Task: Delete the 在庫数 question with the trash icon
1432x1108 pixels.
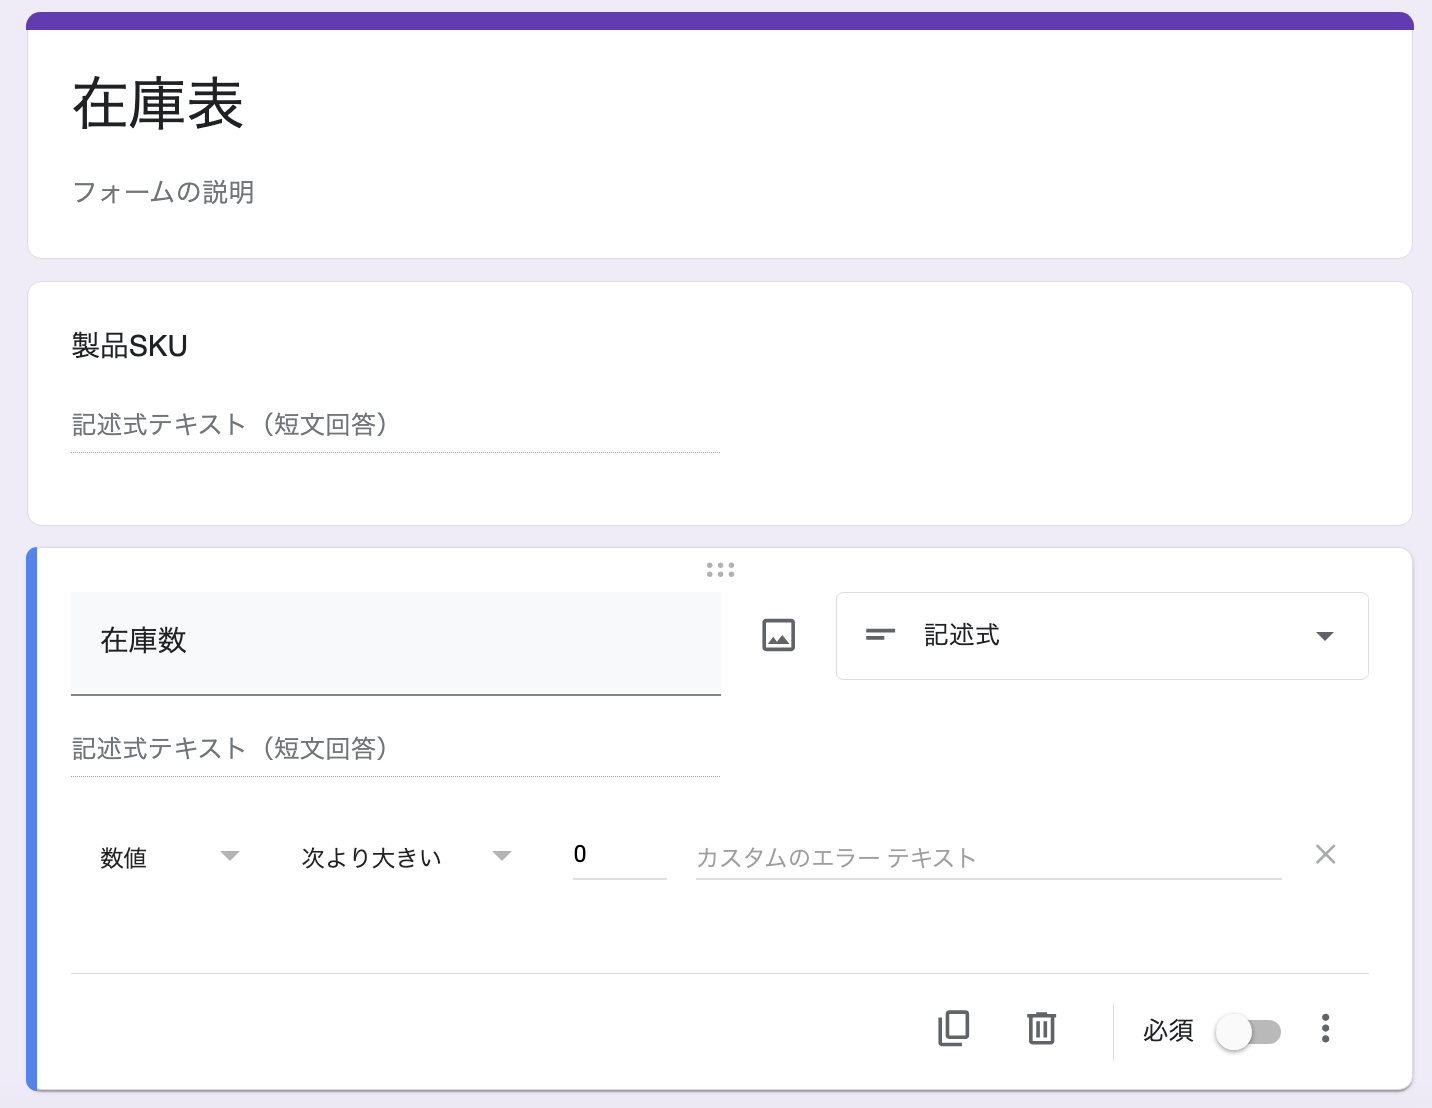Action: (1041, 1028)
